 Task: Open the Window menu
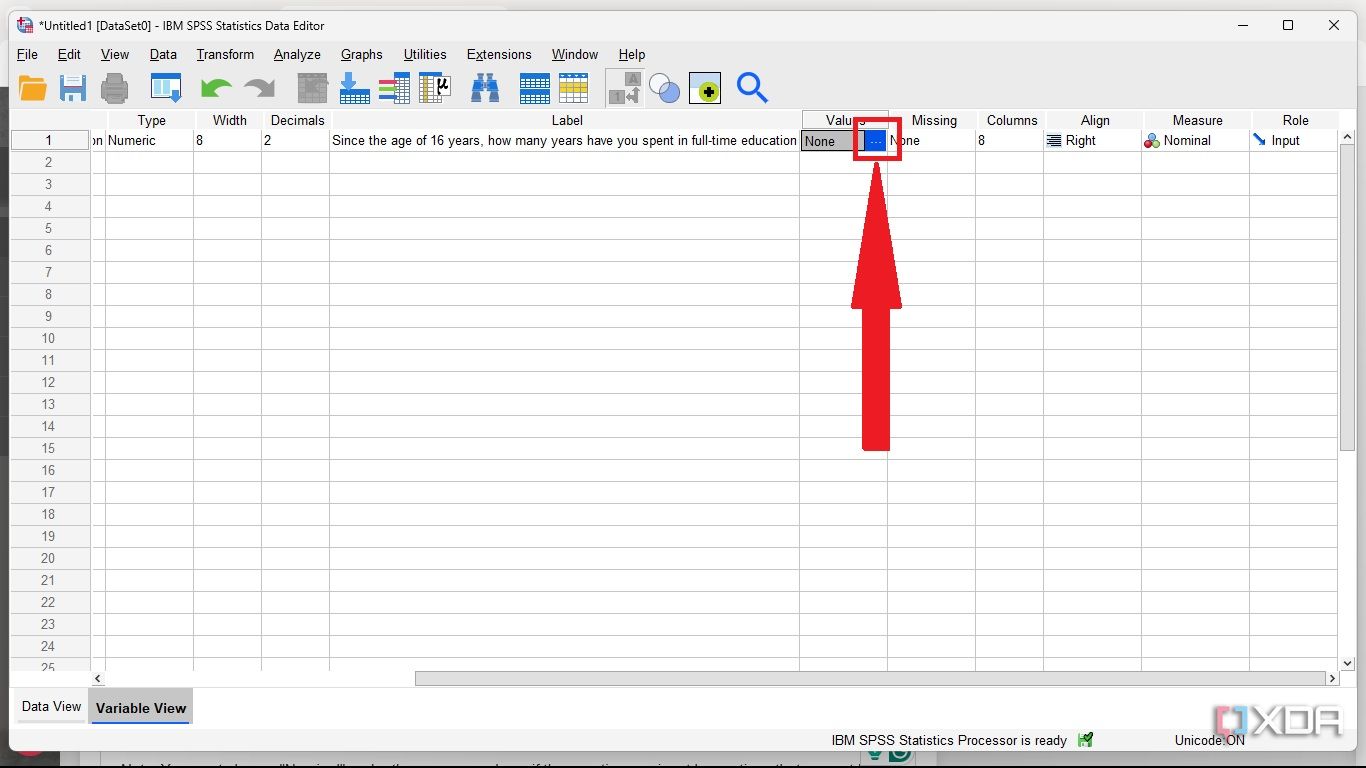tap(575, 54)
